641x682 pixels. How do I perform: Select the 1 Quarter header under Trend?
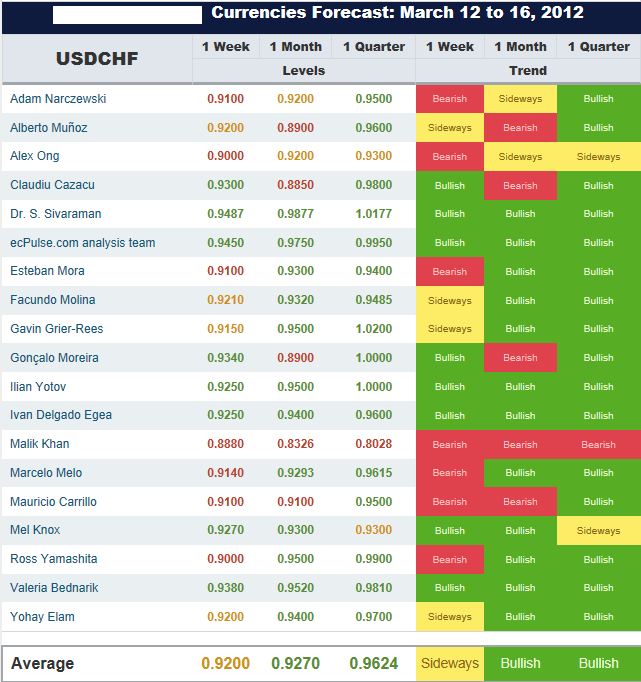599,47
